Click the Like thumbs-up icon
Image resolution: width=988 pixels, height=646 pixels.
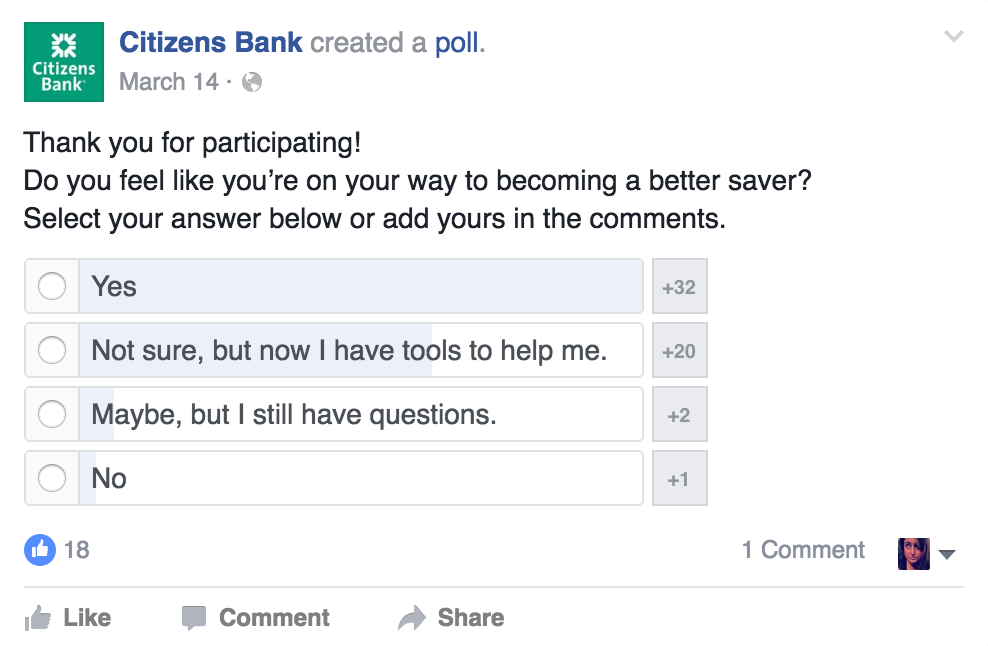(x=38, y=618)
